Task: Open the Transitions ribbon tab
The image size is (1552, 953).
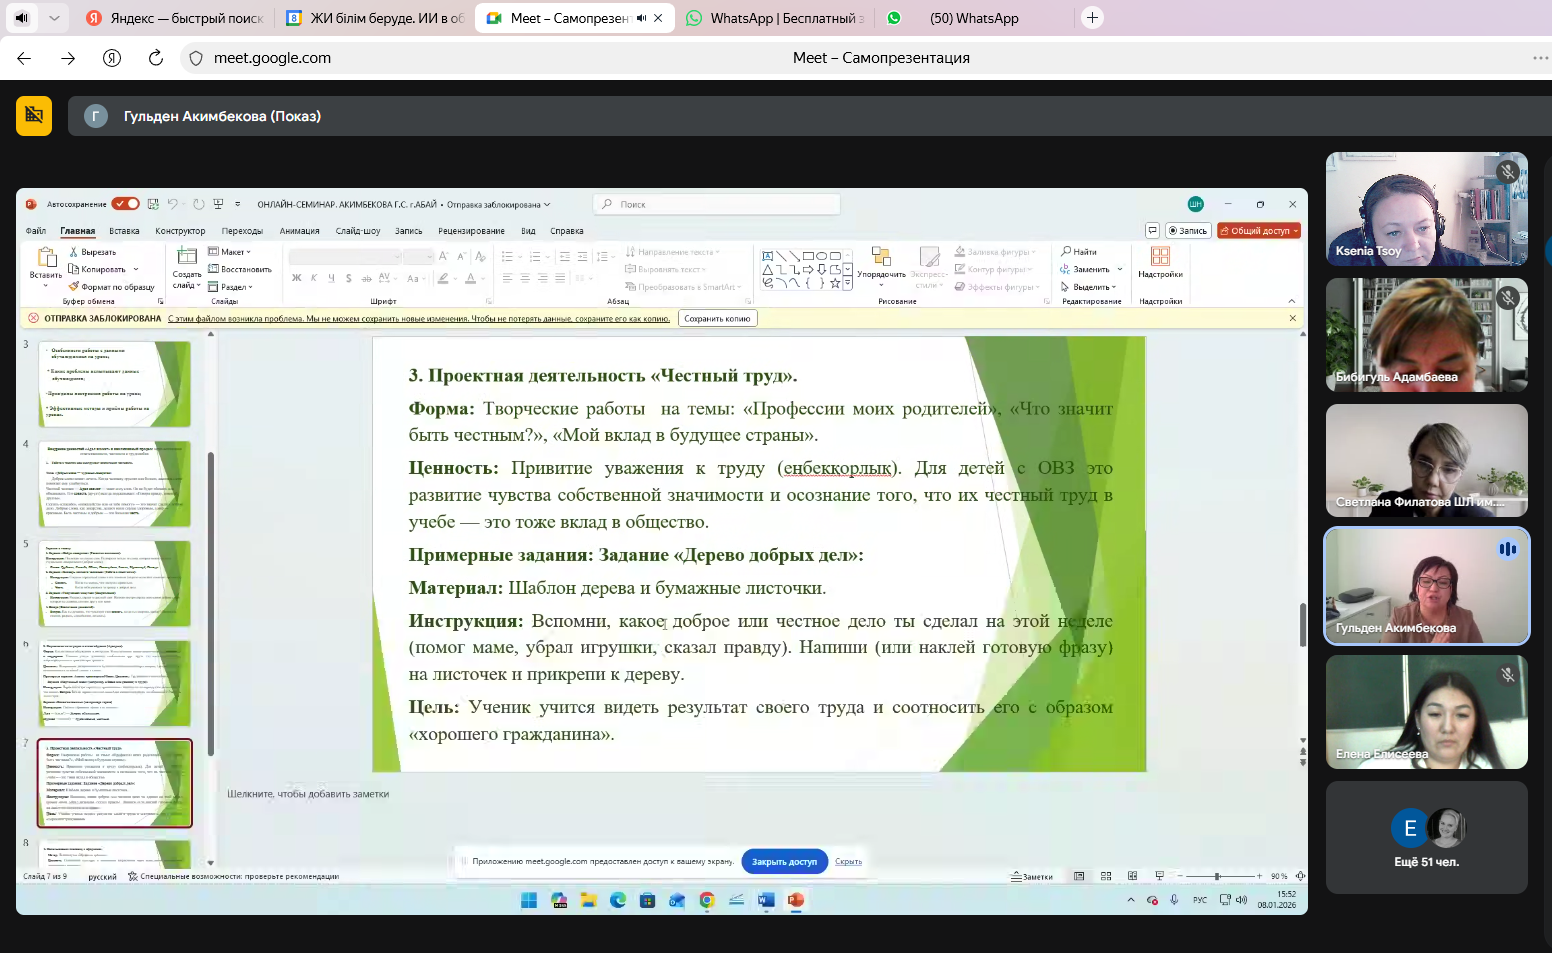Action: 242,231
